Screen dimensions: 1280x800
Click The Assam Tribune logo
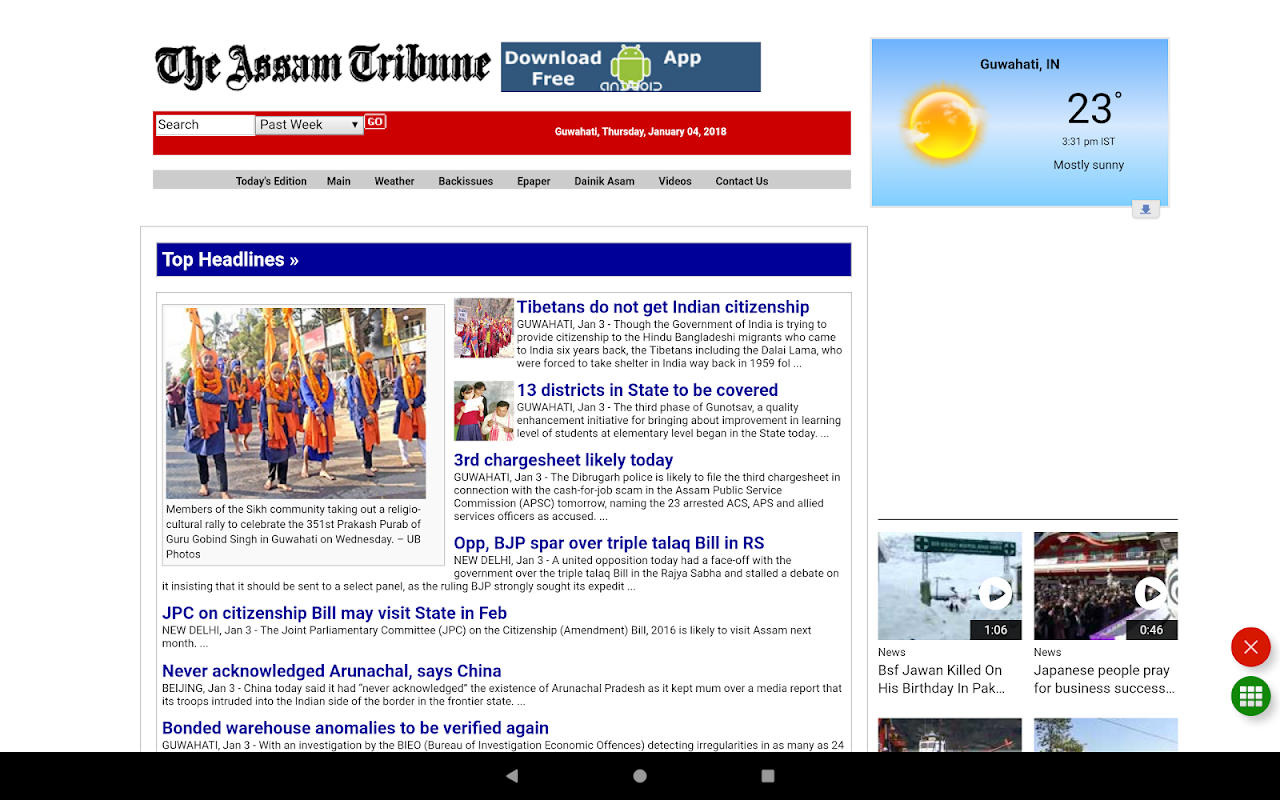tap(323, 67)
